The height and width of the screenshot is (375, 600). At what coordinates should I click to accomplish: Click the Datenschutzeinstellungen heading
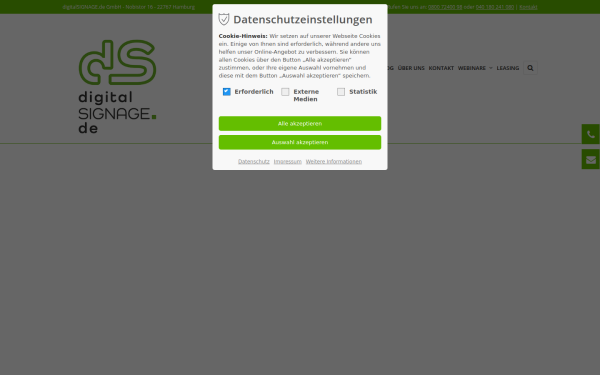[x=303, y=20]
